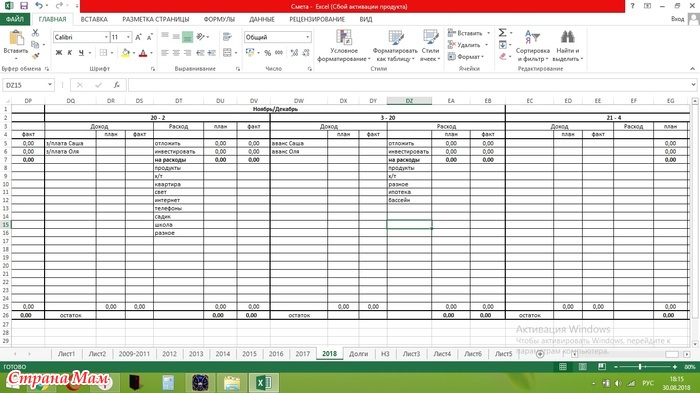700x393 pixels.
Task: Open Sort and Filter (Сортировка и фильтр)
Action: 532,46
